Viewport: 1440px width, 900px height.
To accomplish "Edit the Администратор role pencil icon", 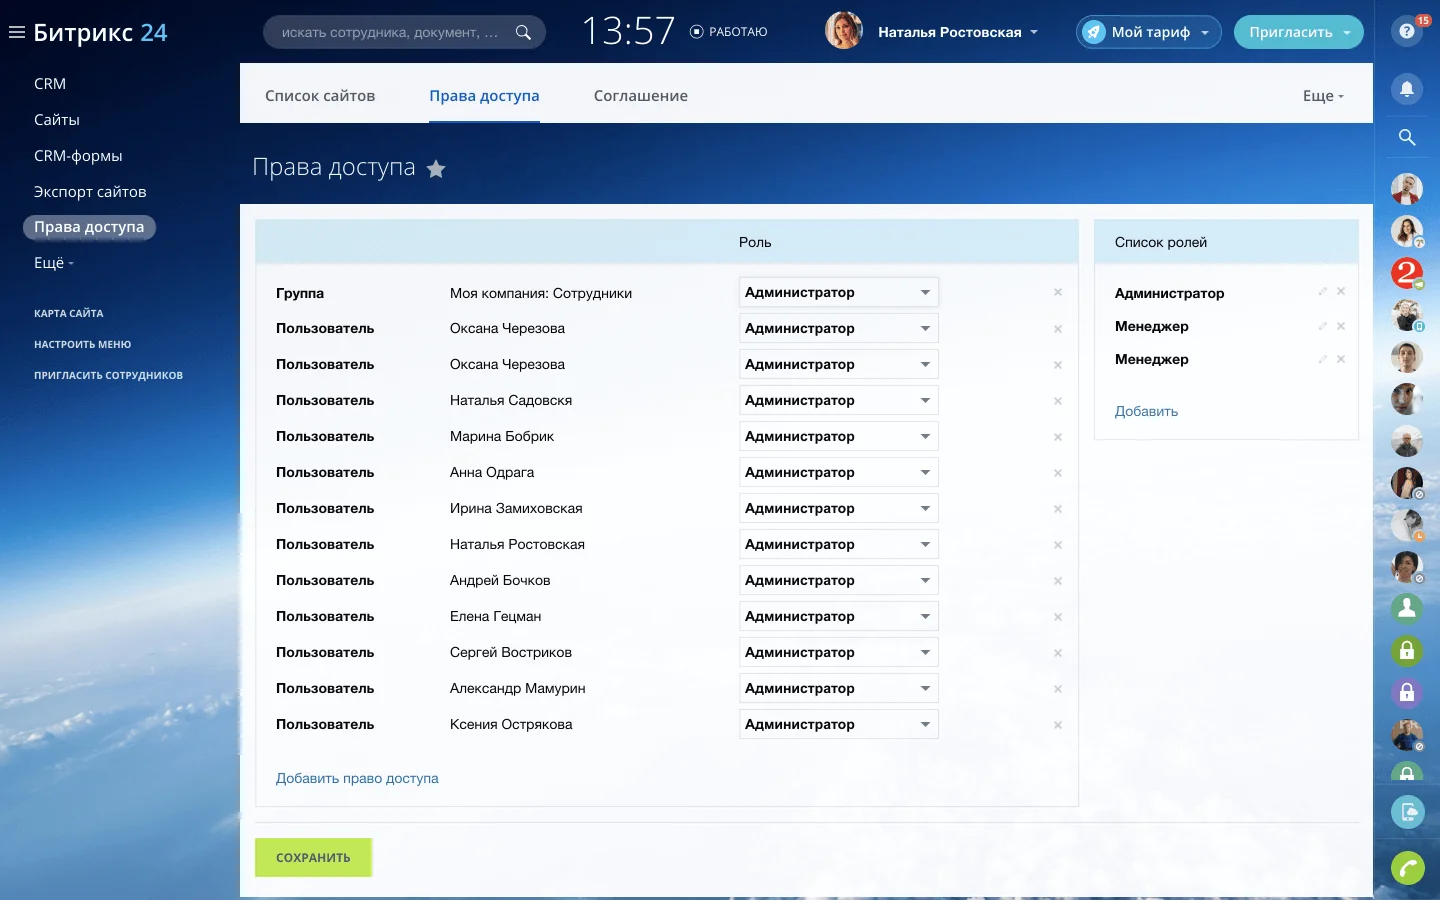I will 1322,292.
